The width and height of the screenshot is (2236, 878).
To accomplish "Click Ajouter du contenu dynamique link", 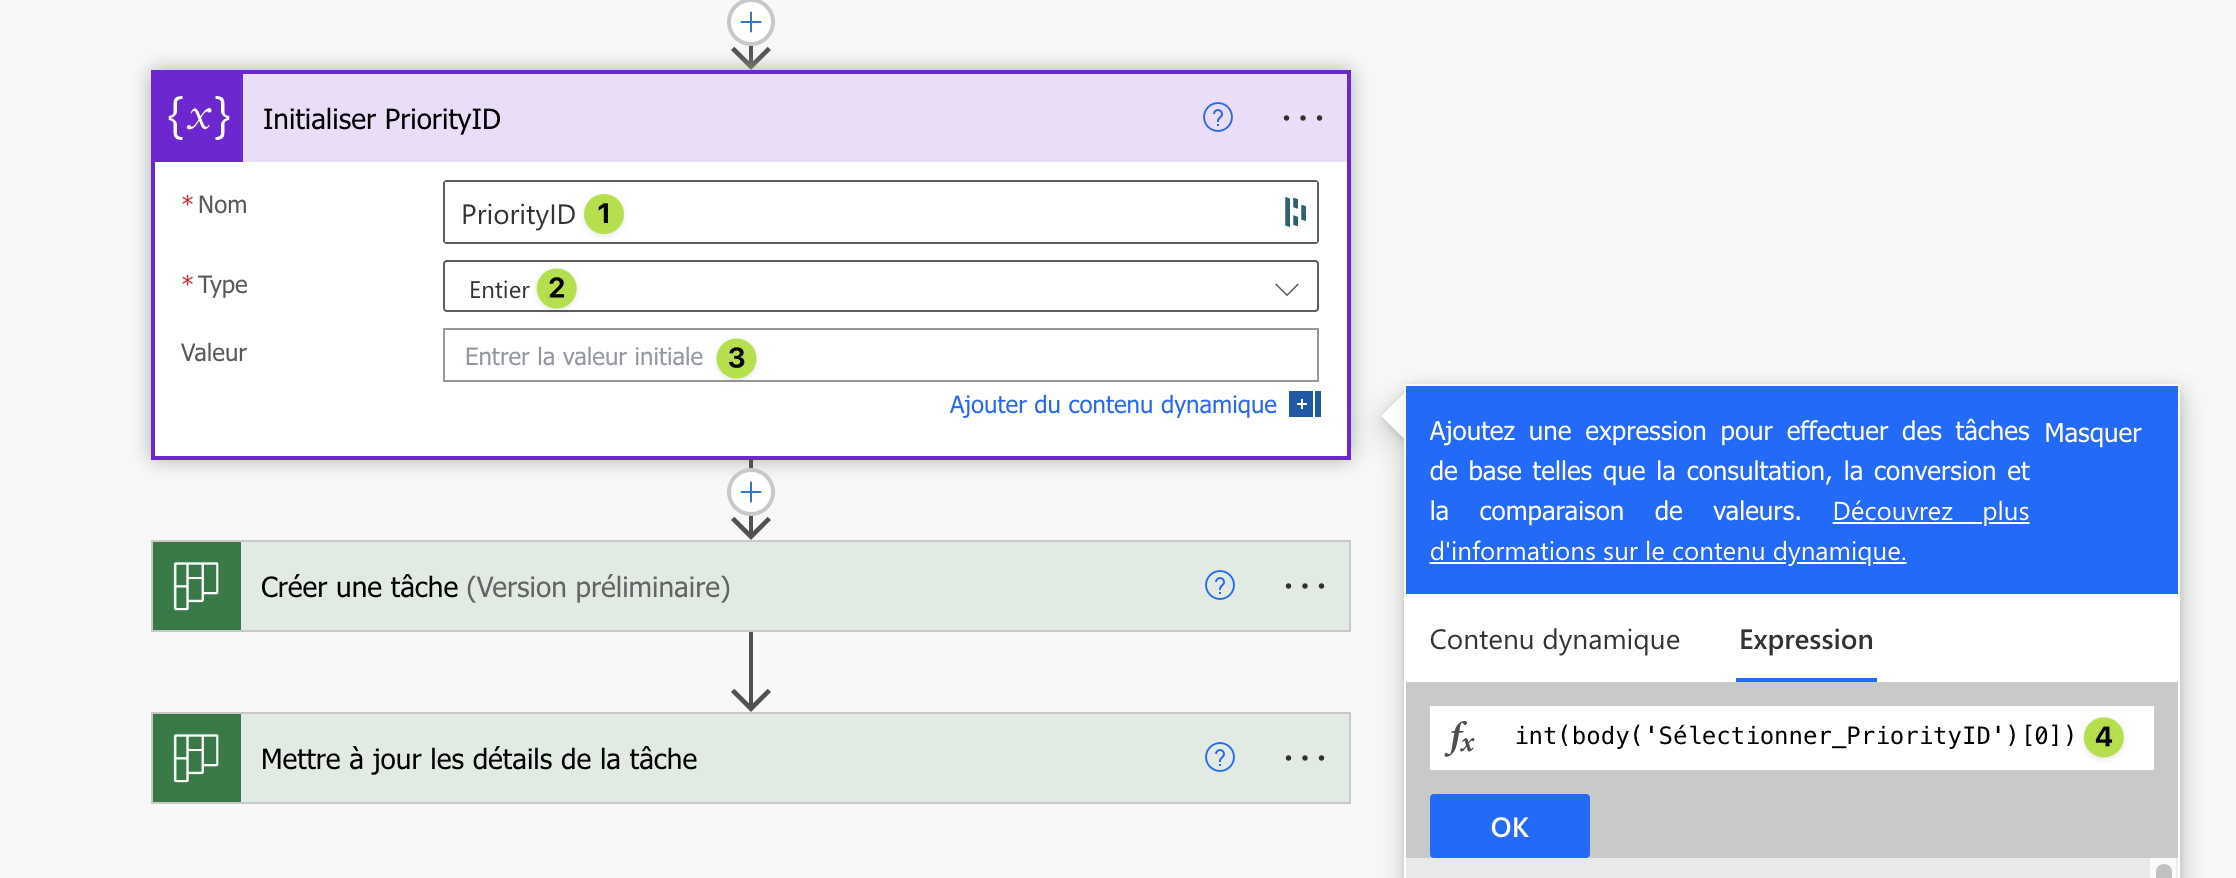I will 1112,405.
